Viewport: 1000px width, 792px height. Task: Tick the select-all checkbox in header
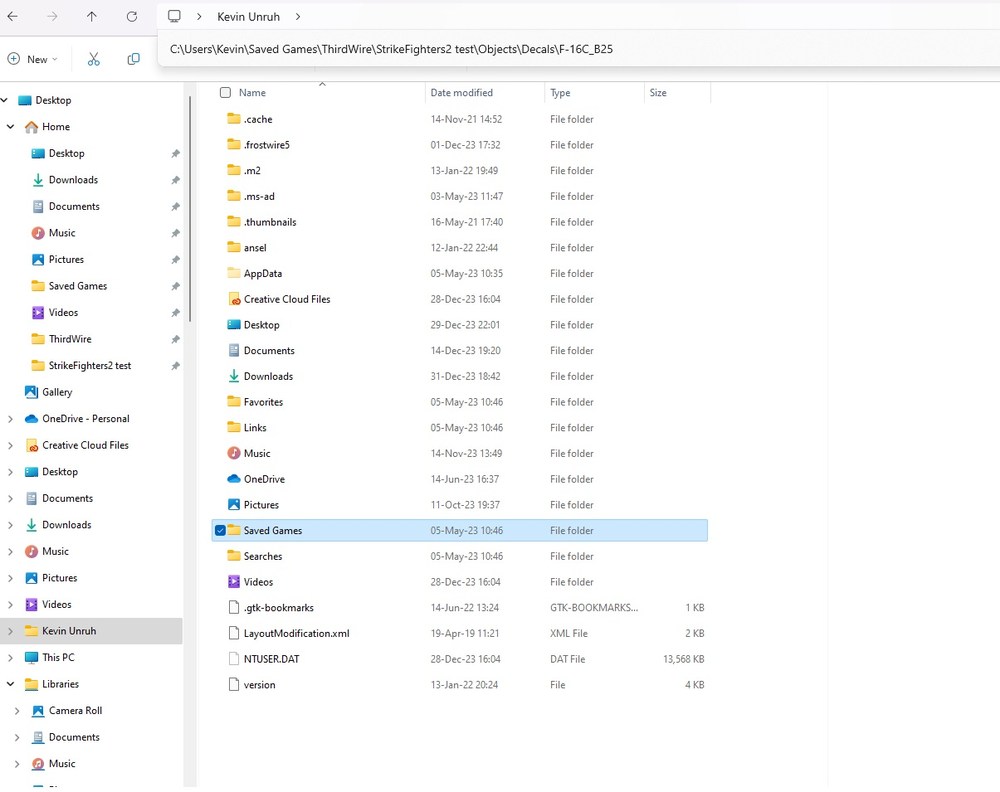(x=225, y=92)
